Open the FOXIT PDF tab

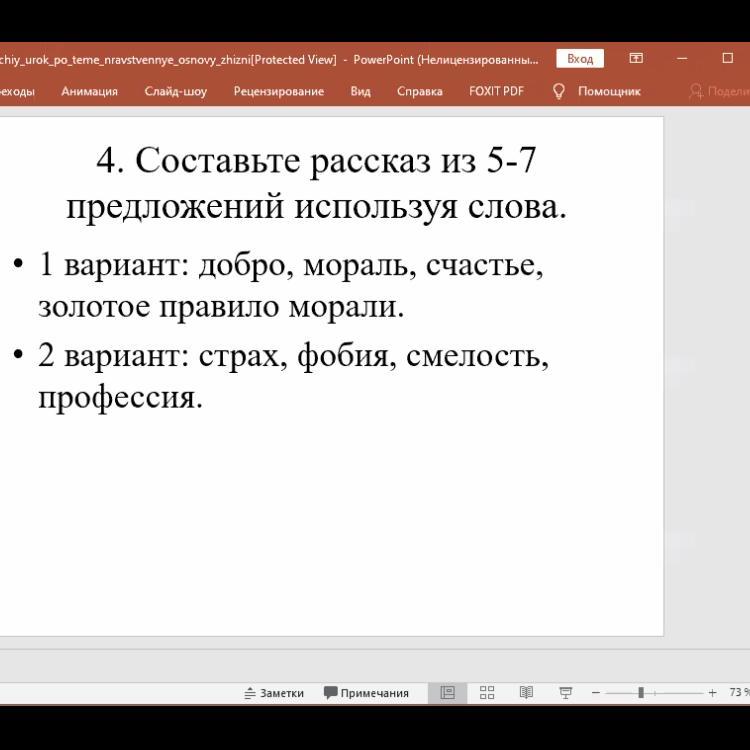496,91
